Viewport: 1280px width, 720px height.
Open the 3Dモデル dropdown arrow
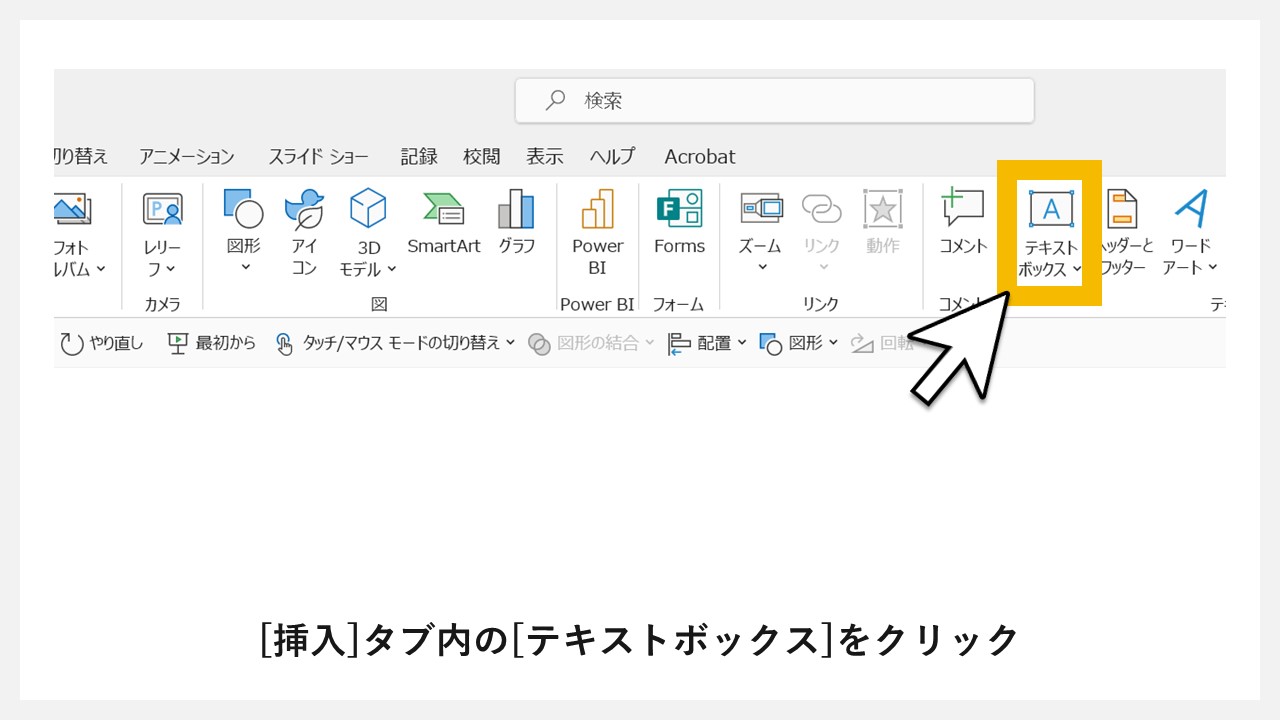point(390,268)
